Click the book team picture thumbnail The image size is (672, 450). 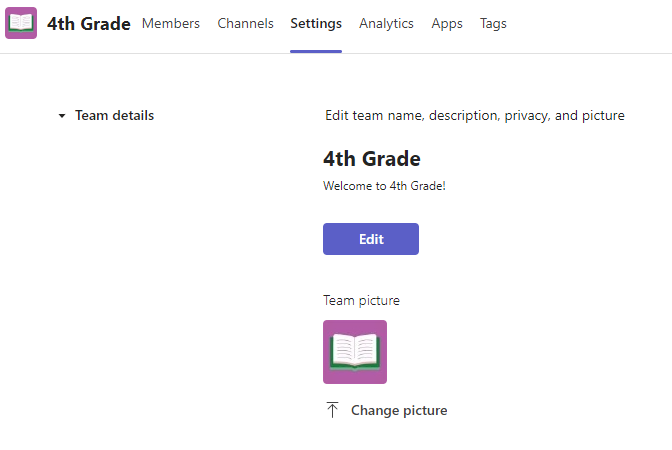[355, 352]
